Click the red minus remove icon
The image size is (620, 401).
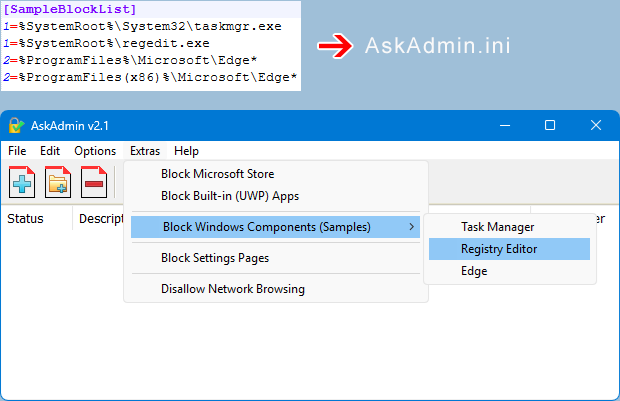[95, 184]
